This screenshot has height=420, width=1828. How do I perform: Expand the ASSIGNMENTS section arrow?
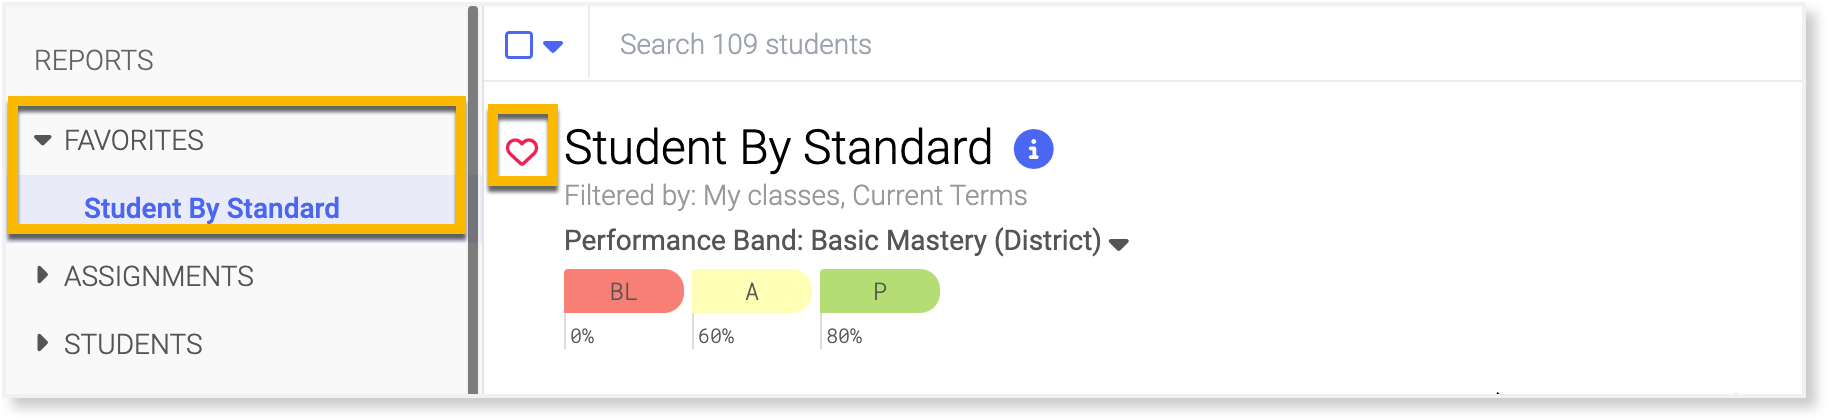pos(42,275)
